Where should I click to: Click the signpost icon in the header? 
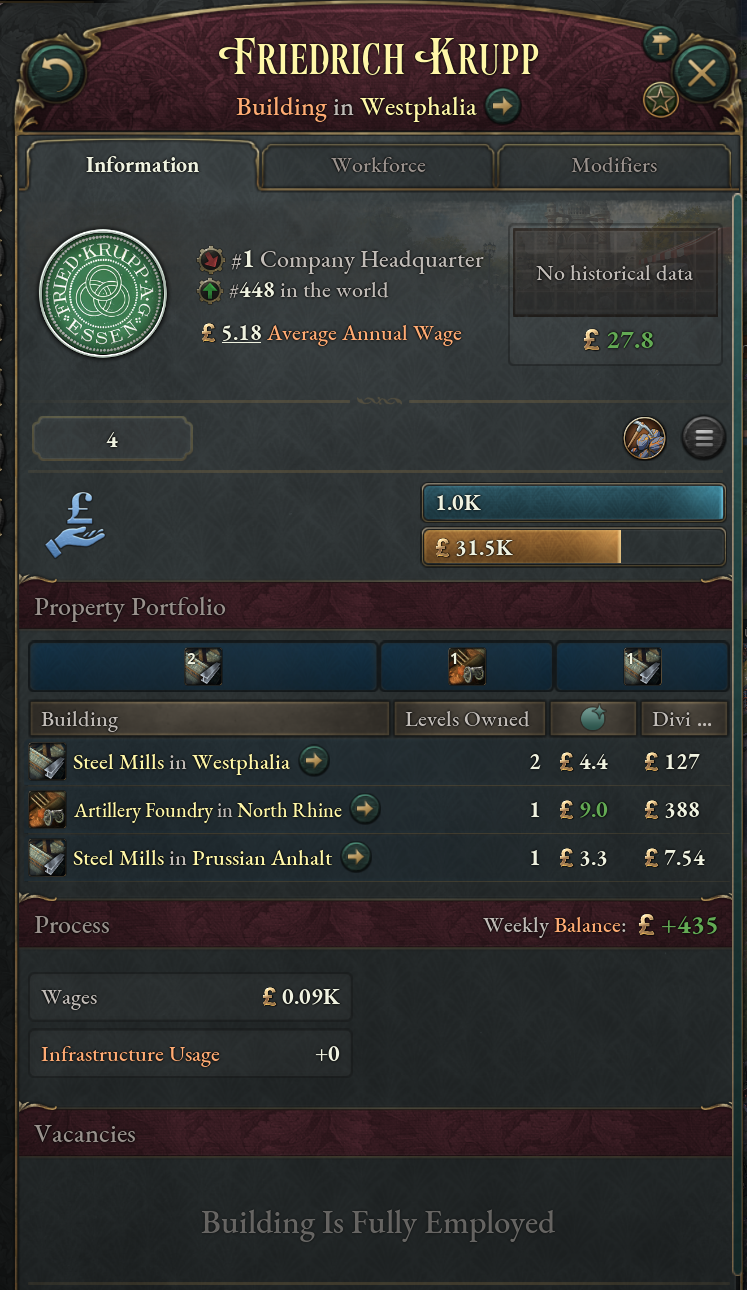click(x=660, y=43)
